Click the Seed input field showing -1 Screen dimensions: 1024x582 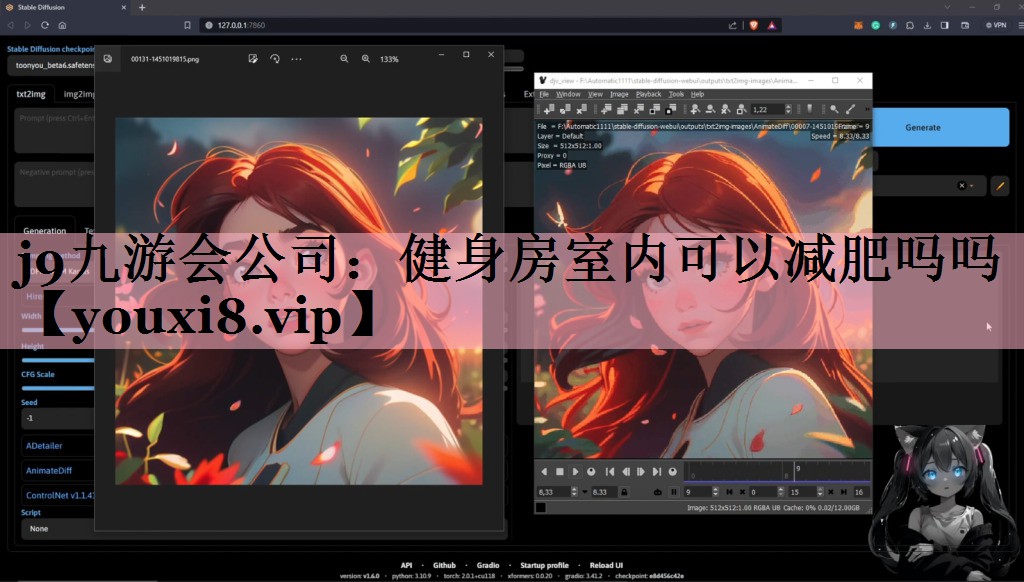pos(58,418)
